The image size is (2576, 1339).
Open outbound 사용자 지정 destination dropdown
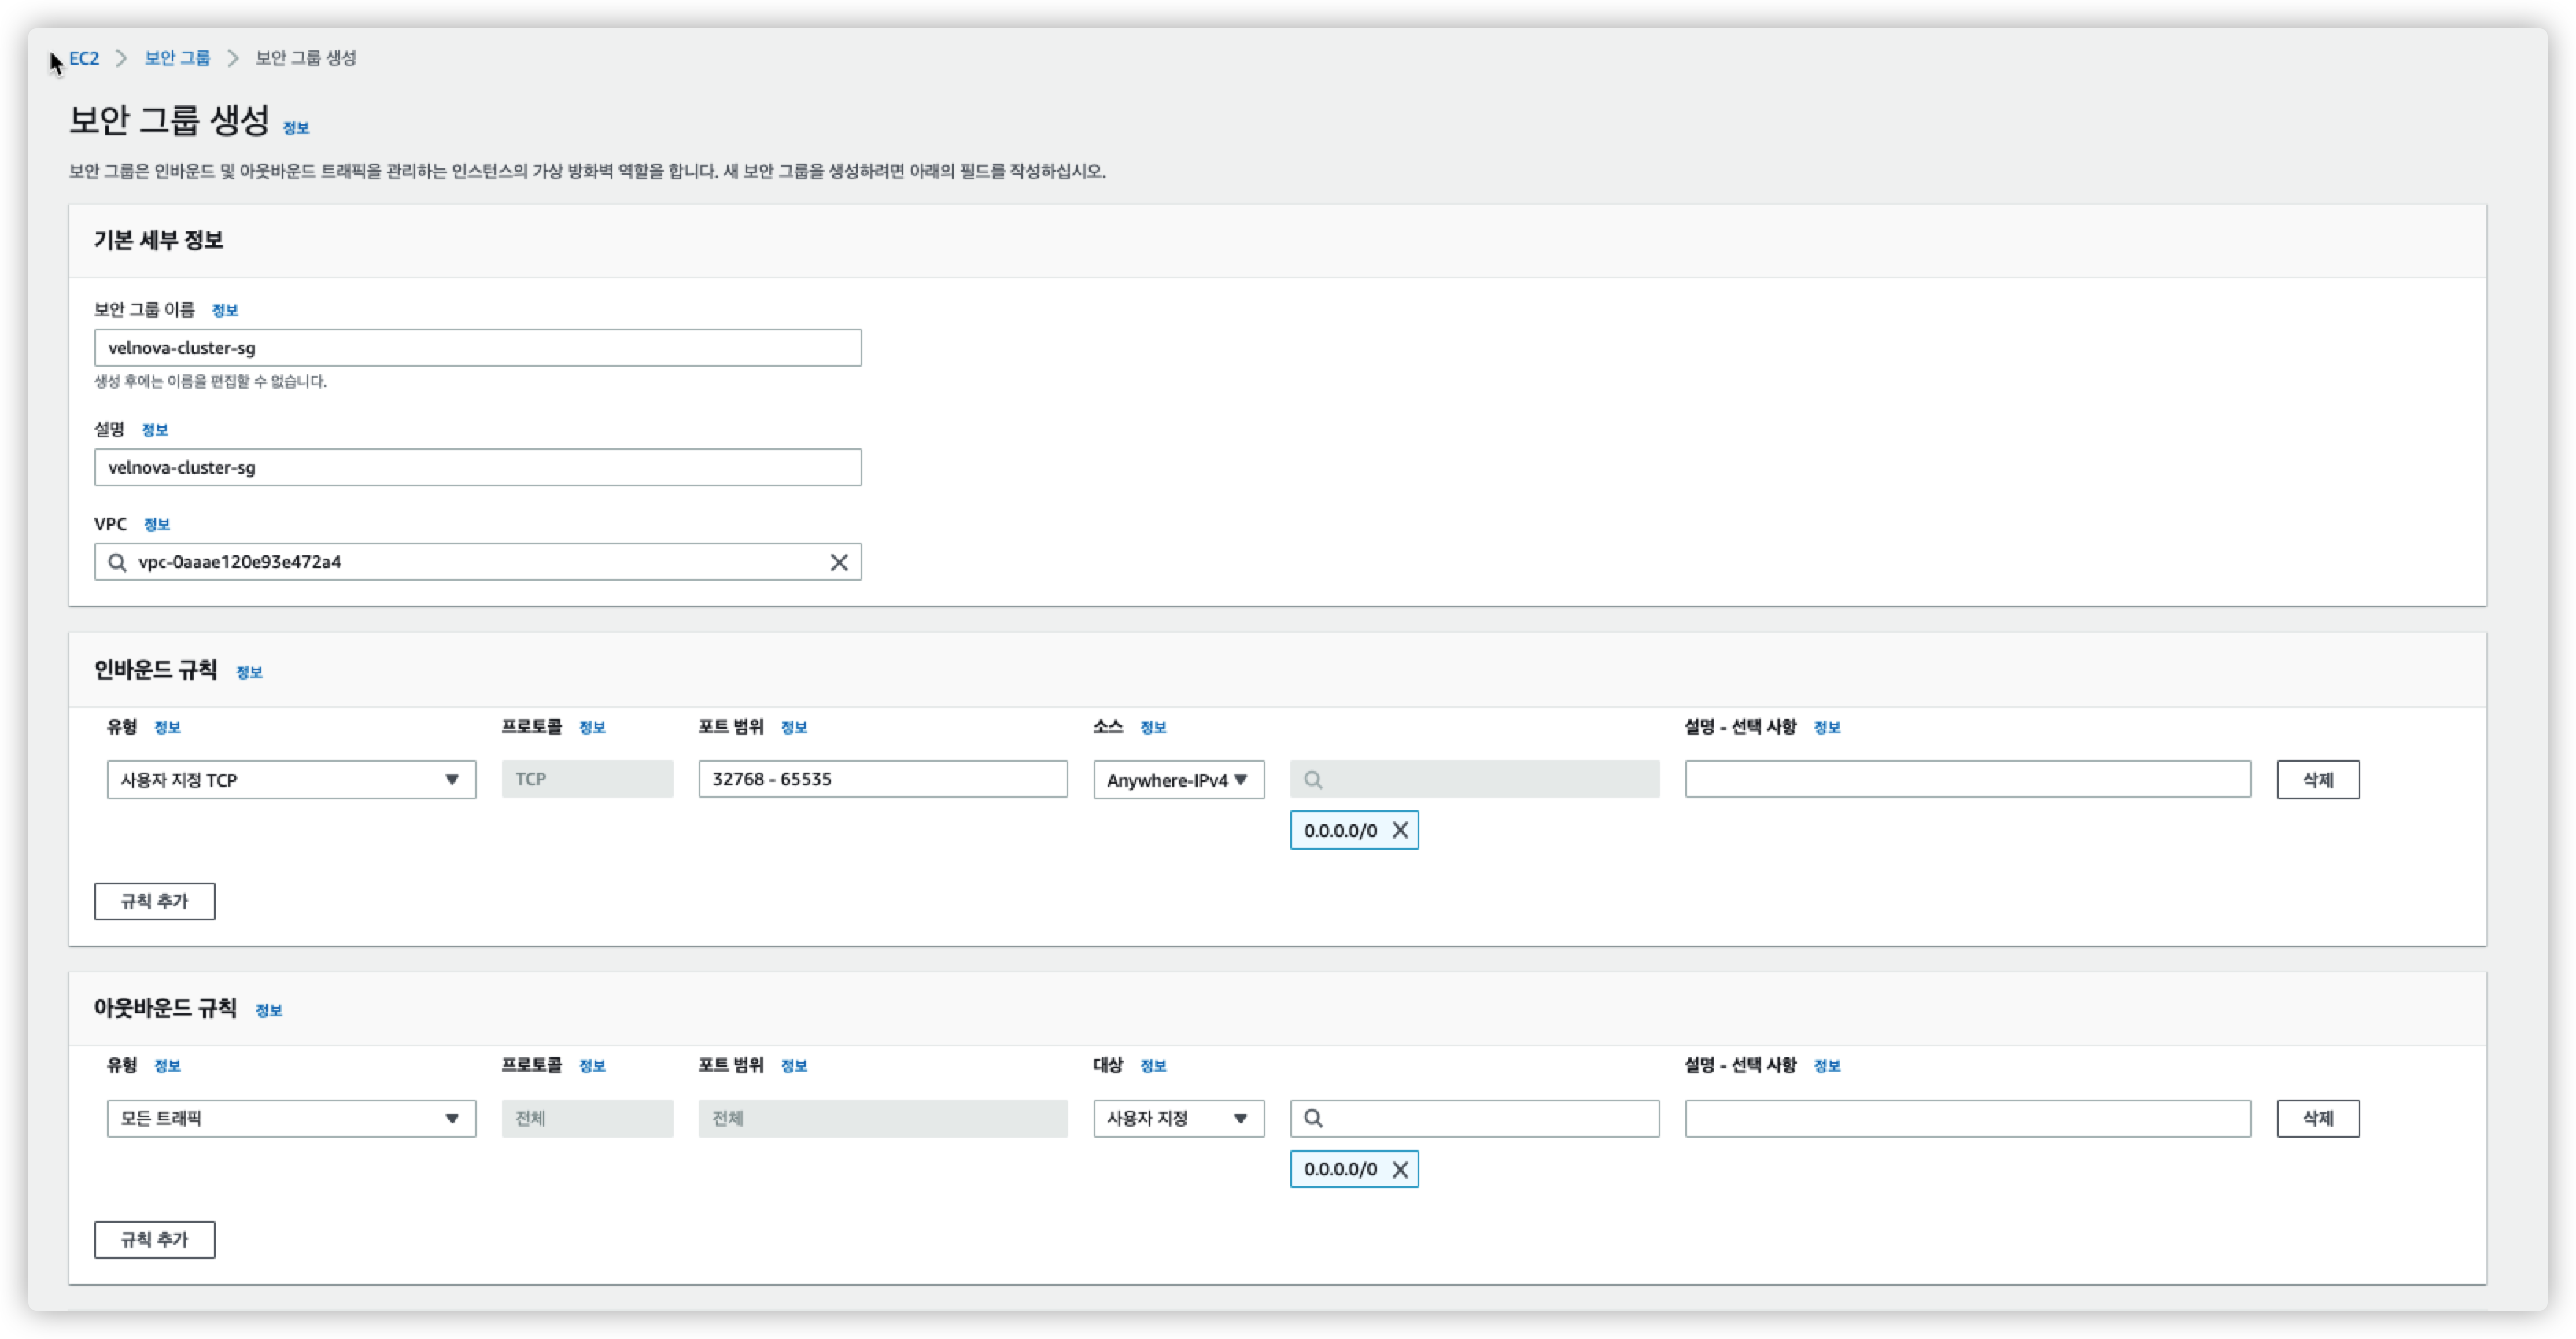coord(1177,1118)
